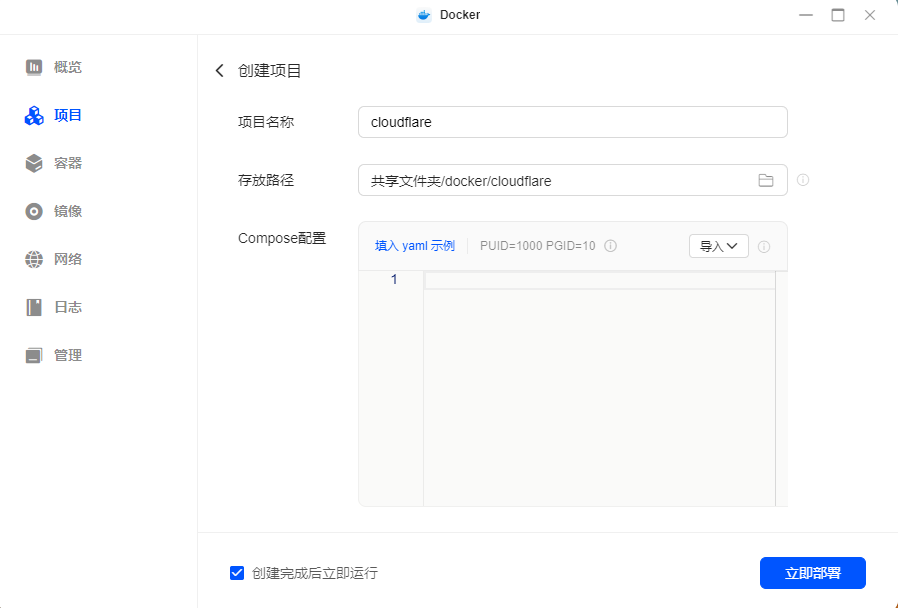Toggle the 创建完成后立即运行 checkbox
This screenshot has height=608, width=898.
[237, 573]
